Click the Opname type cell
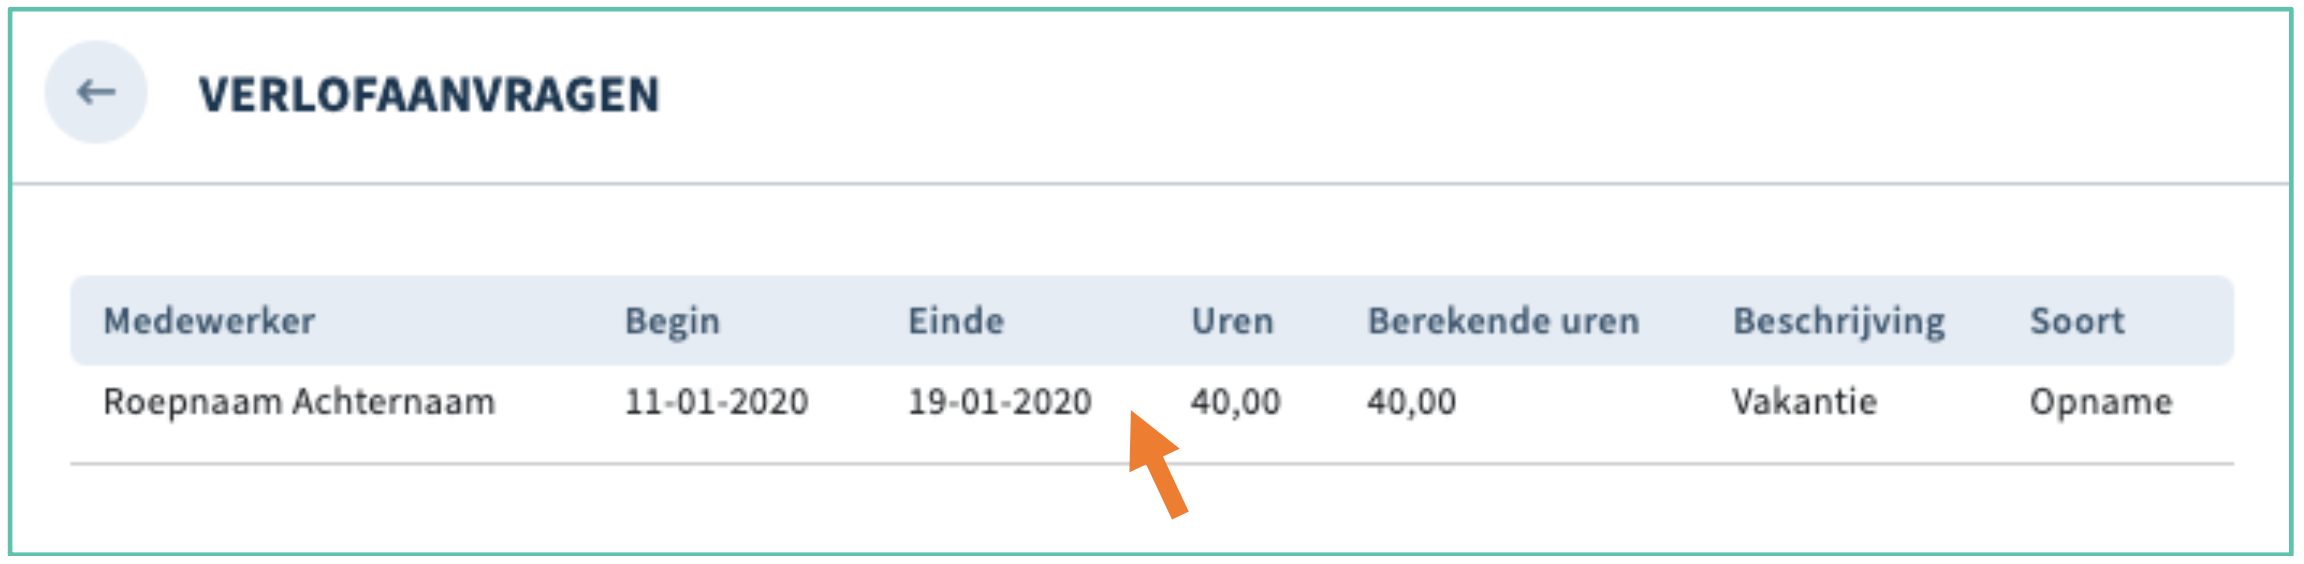The image size is (2304, 564). (x=2101, y=402)
